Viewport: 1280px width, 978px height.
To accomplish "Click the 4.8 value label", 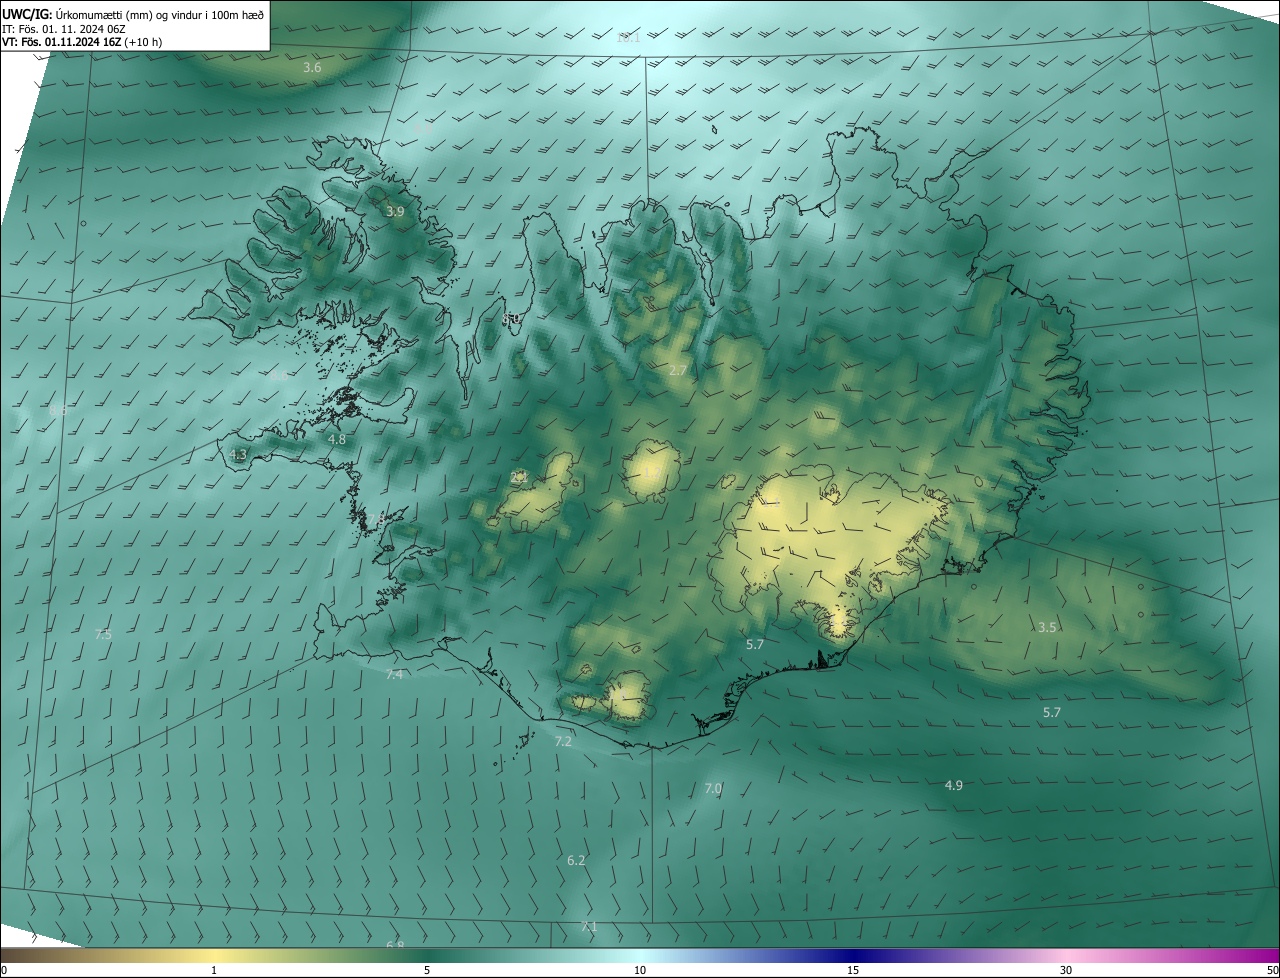I will click(337, 440).
